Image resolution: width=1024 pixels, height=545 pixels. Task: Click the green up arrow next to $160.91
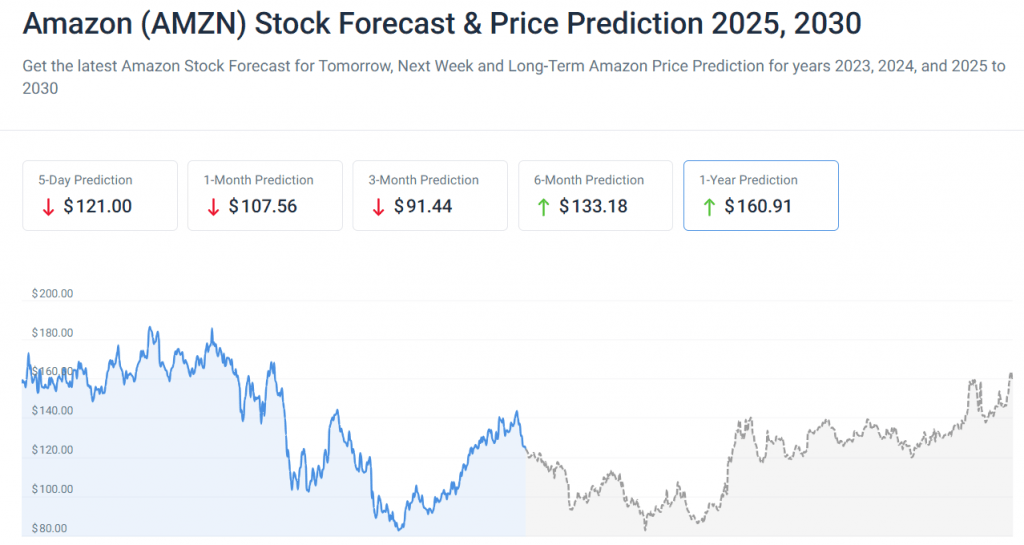(707, 207)
